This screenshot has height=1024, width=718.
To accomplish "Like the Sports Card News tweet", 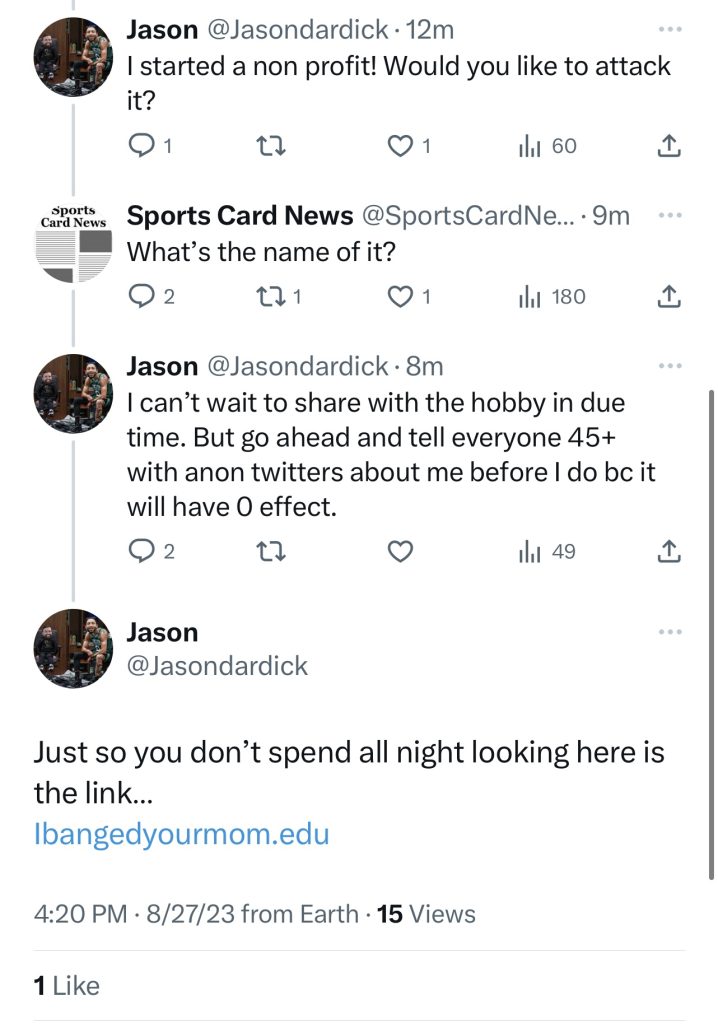I will [401, 297].
